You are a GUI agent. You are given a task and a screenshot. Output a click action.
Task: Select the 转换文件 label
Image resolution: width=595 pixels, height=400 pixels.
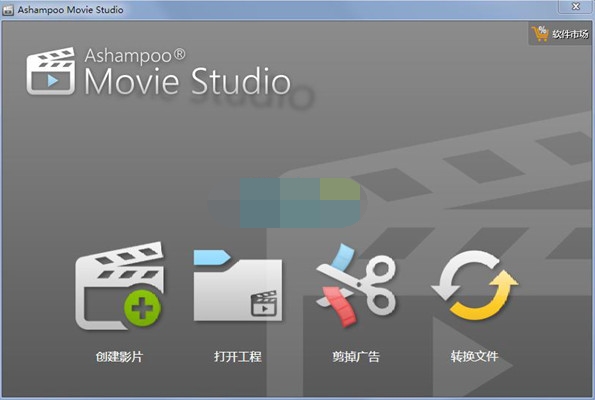coord(475,356)
